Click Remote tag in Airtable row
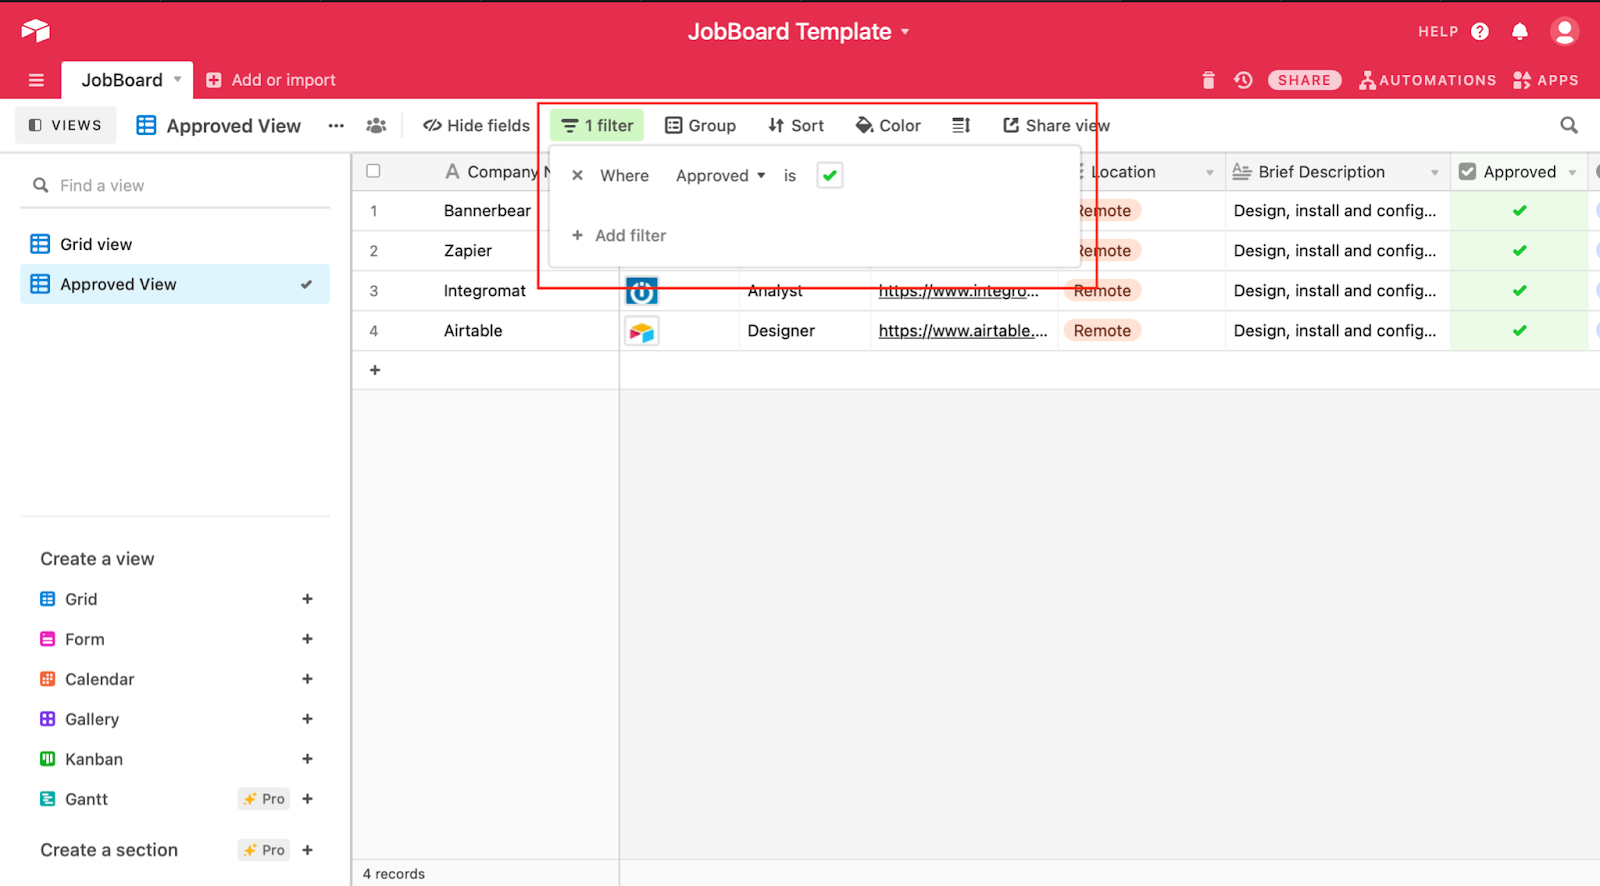 (x=1102, y=330)
